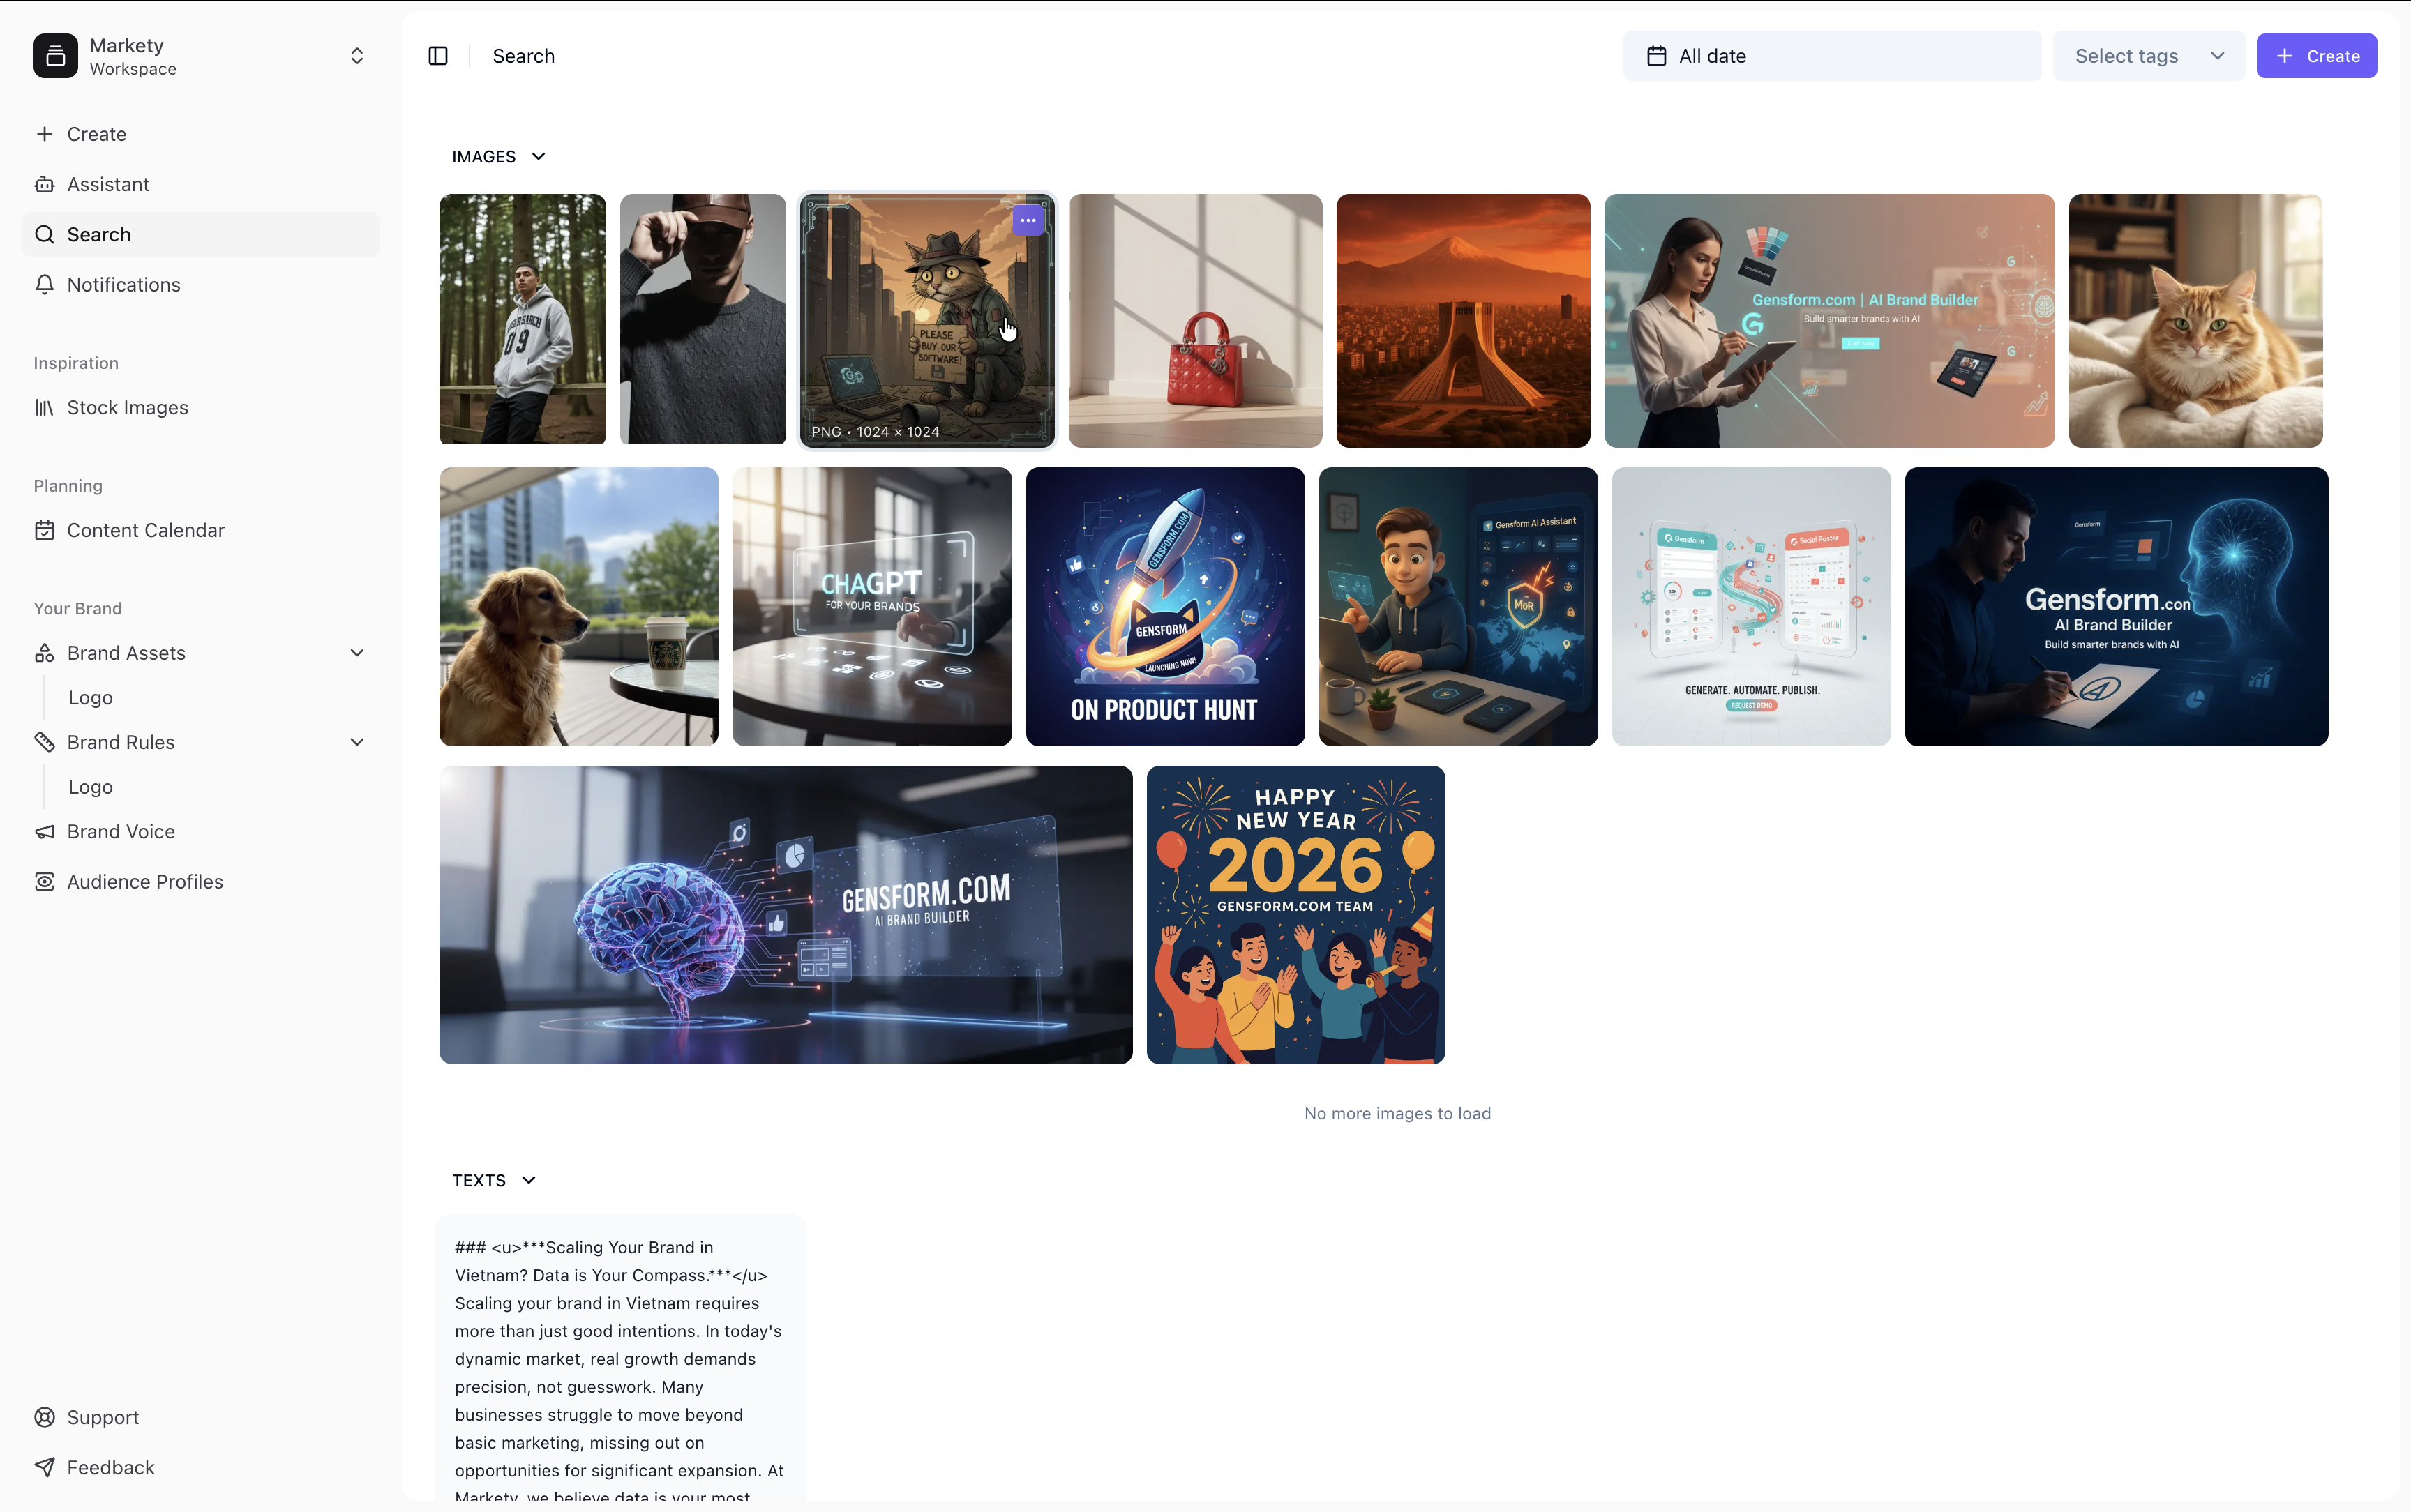Collapse Brand Rules chevron
This screenshot has height=1512, width=2411.
357,742
